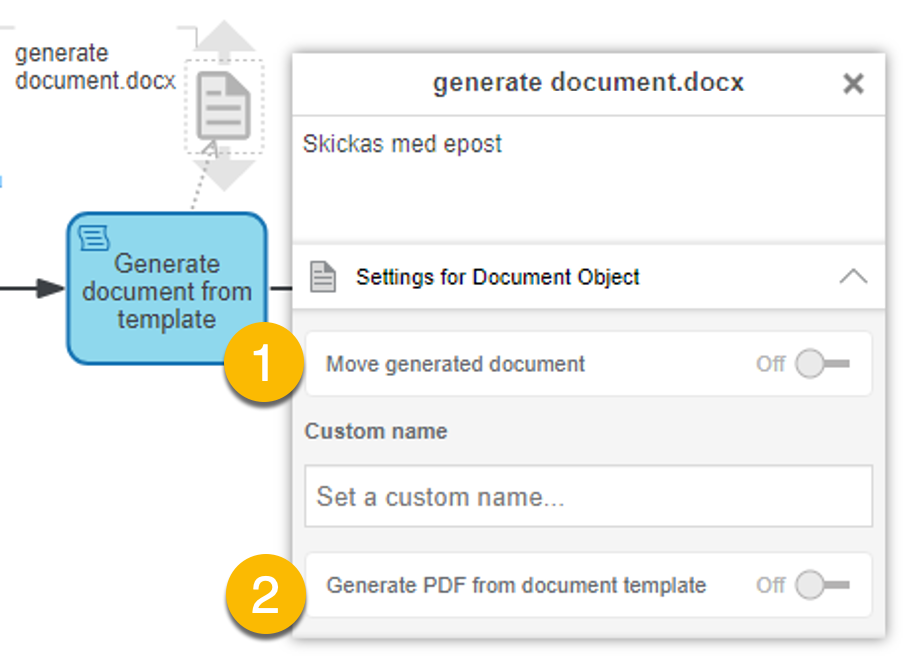Select the document data object icon on canvas
The height and width of the screenshot is (656, 904).
click(223, 105)
